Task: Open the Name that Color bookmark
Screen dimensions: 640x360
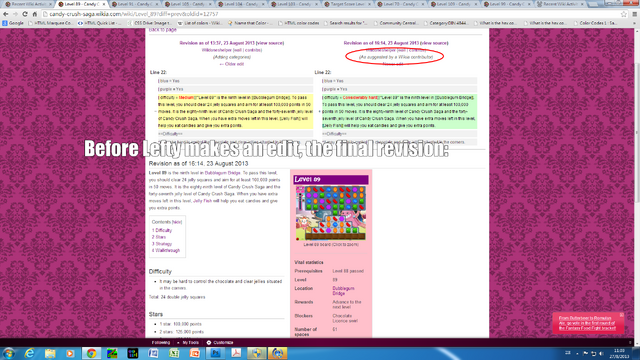Action: (x=250, y=23)
